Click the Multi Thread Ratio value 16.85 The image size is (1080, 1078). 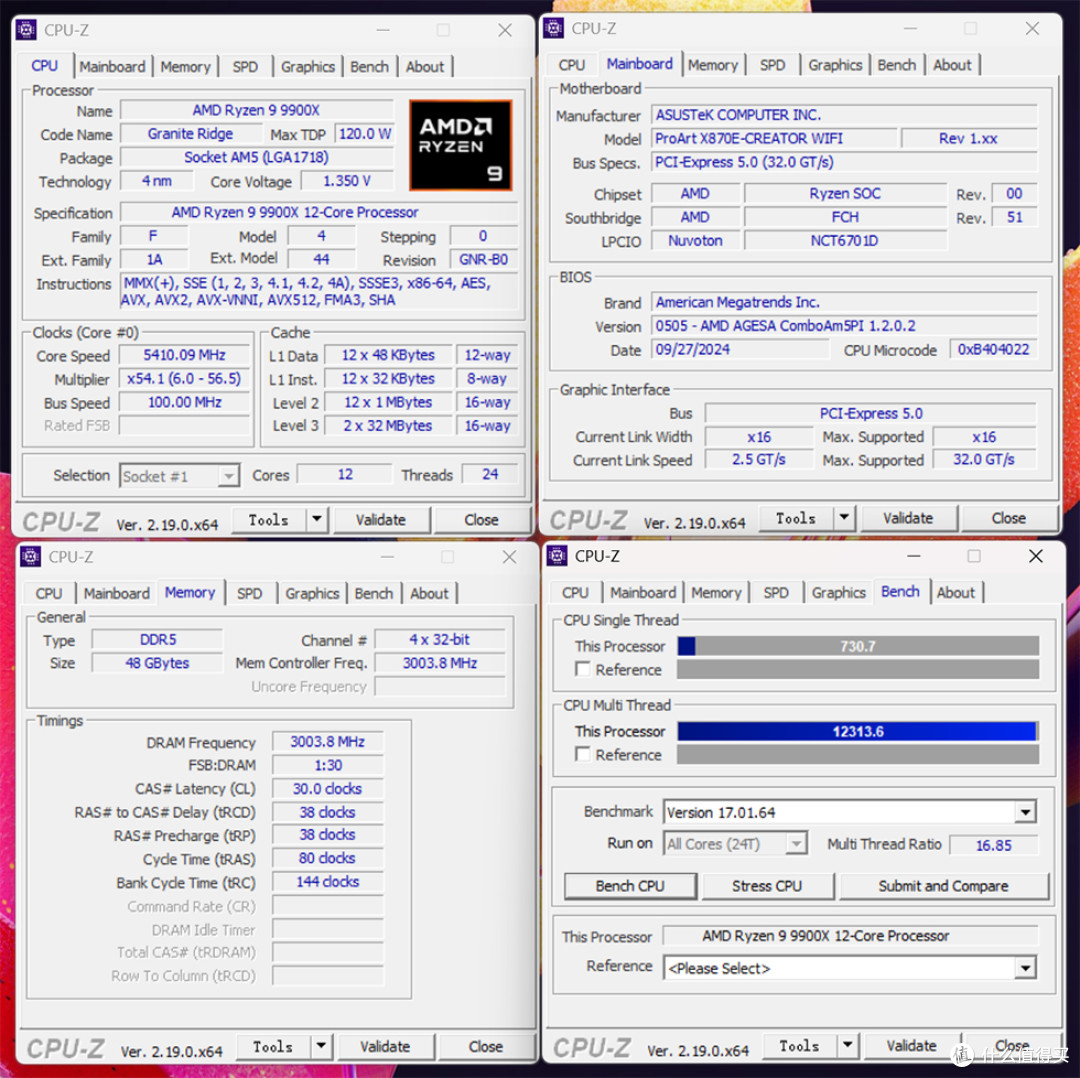click(993, 844)
